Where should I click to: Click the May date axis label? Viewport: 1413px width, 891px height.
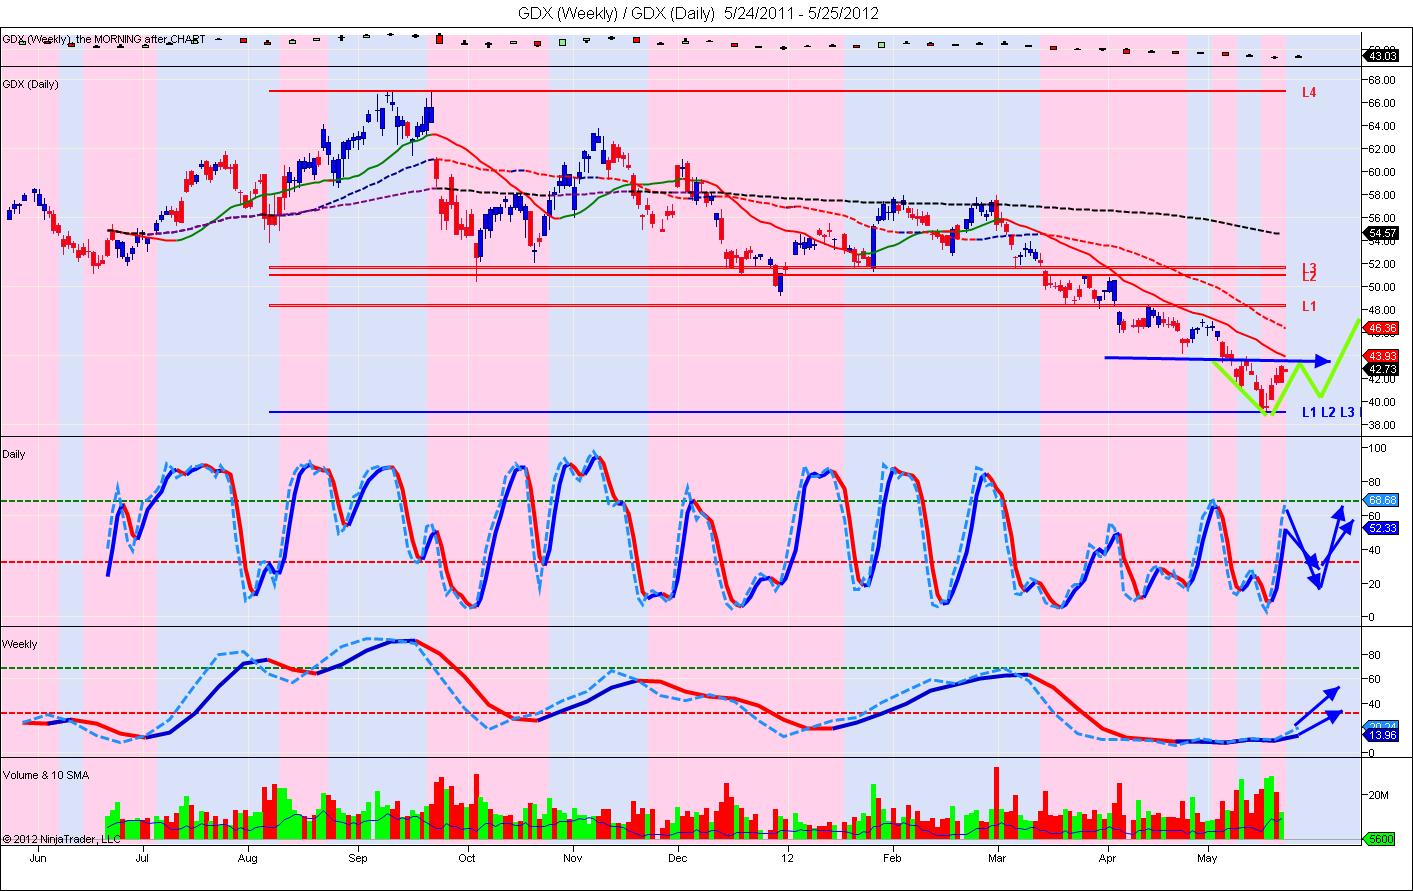(x=1207, y=858)
